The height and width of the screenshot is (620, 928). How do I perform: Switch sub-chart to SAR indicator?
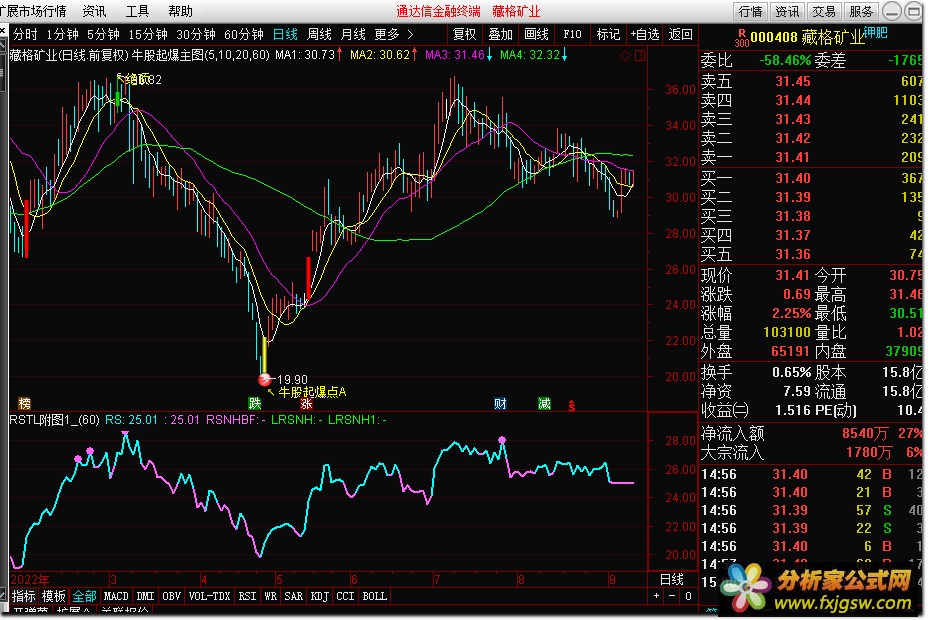point(294,596)
